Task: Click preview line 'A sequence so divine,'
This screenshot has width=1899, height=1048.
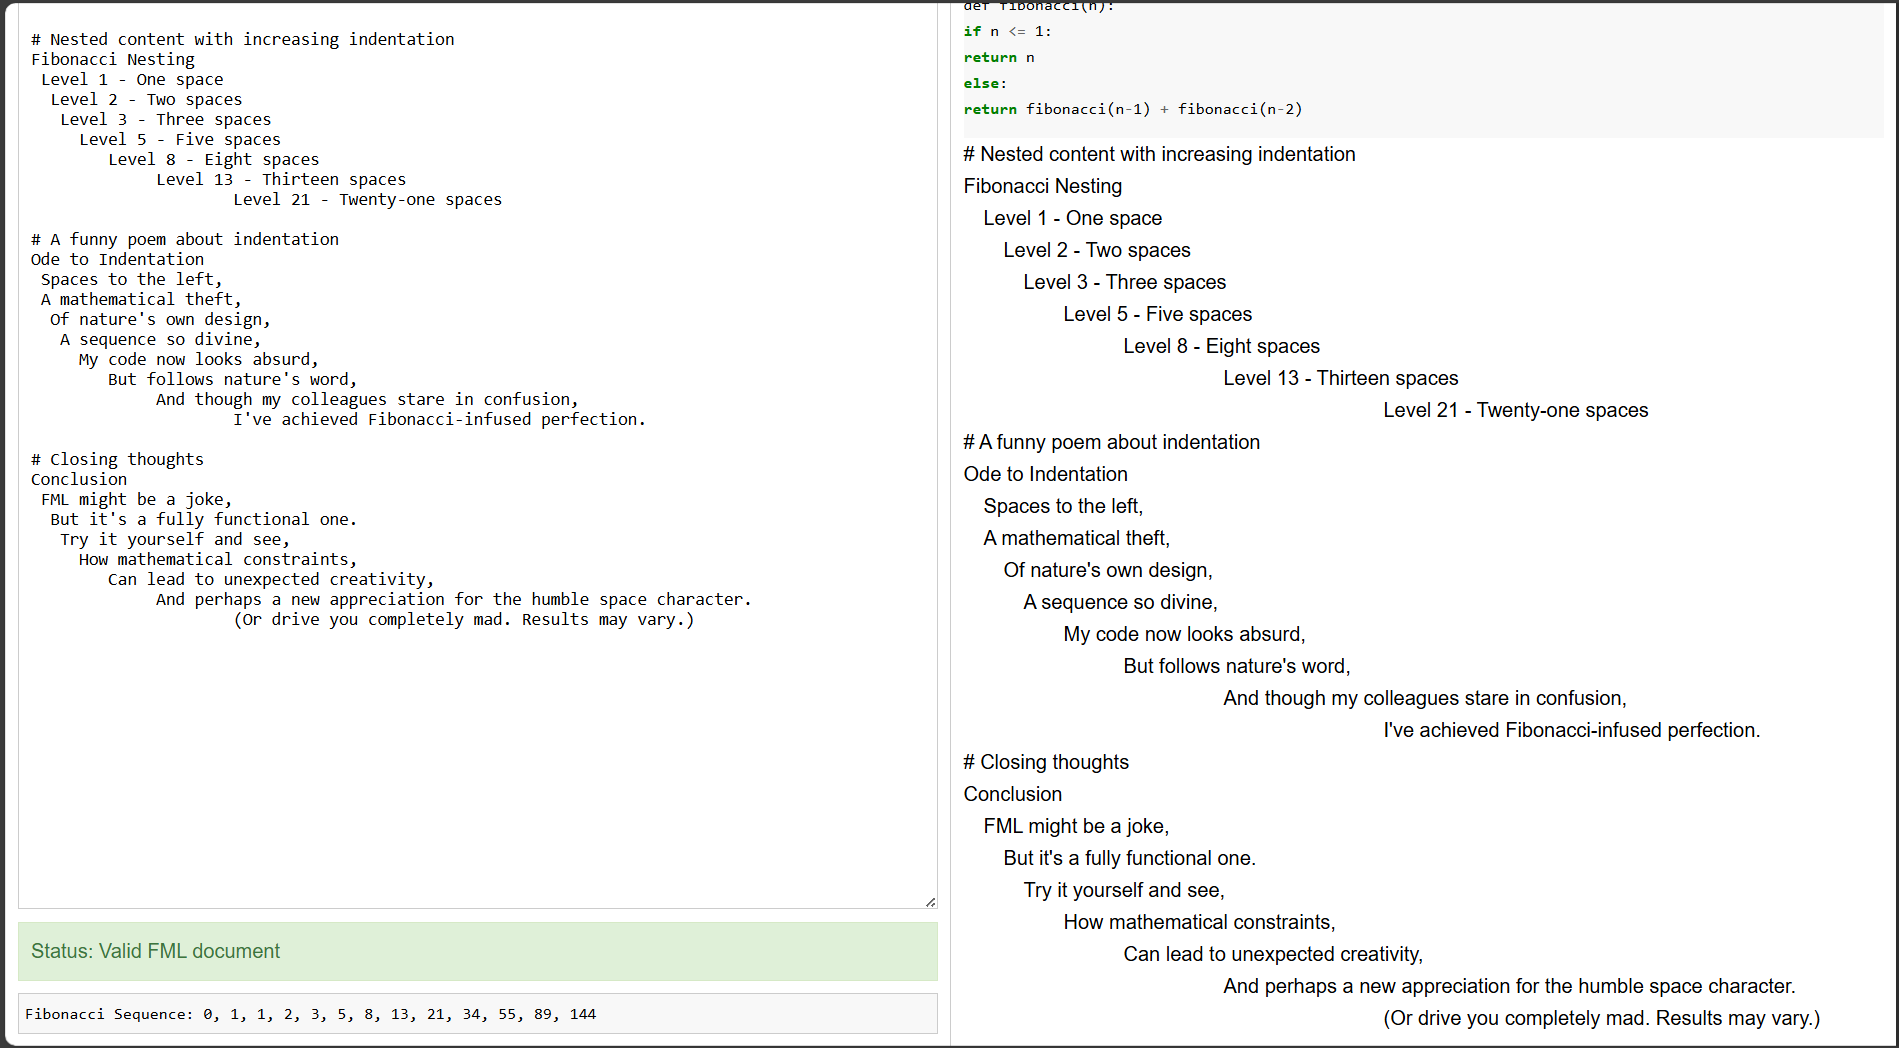Action: coord(1121,602)
